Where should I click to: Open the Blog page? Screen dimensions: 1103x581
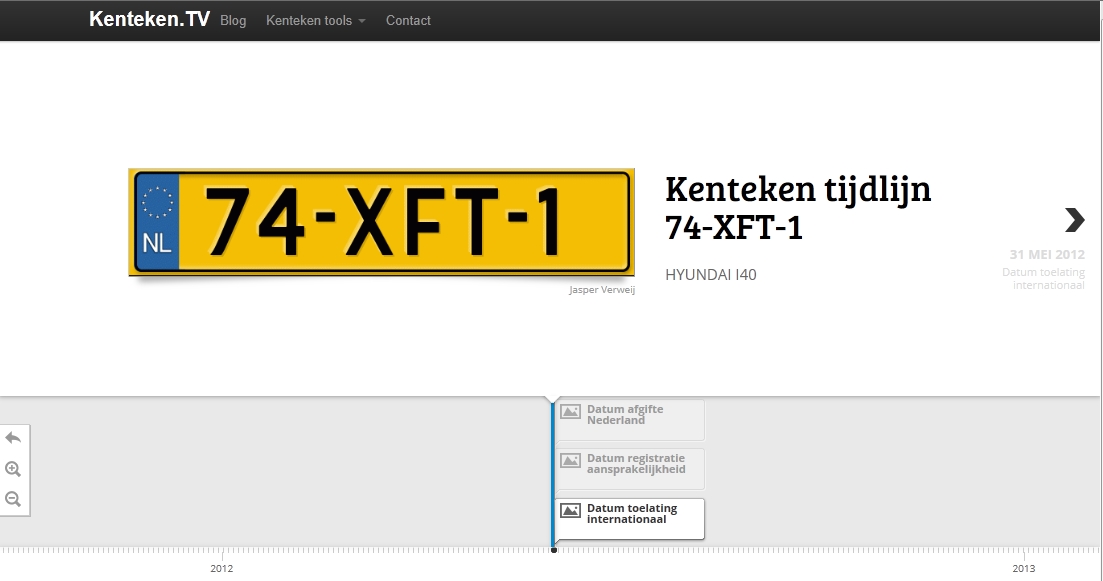233,20
